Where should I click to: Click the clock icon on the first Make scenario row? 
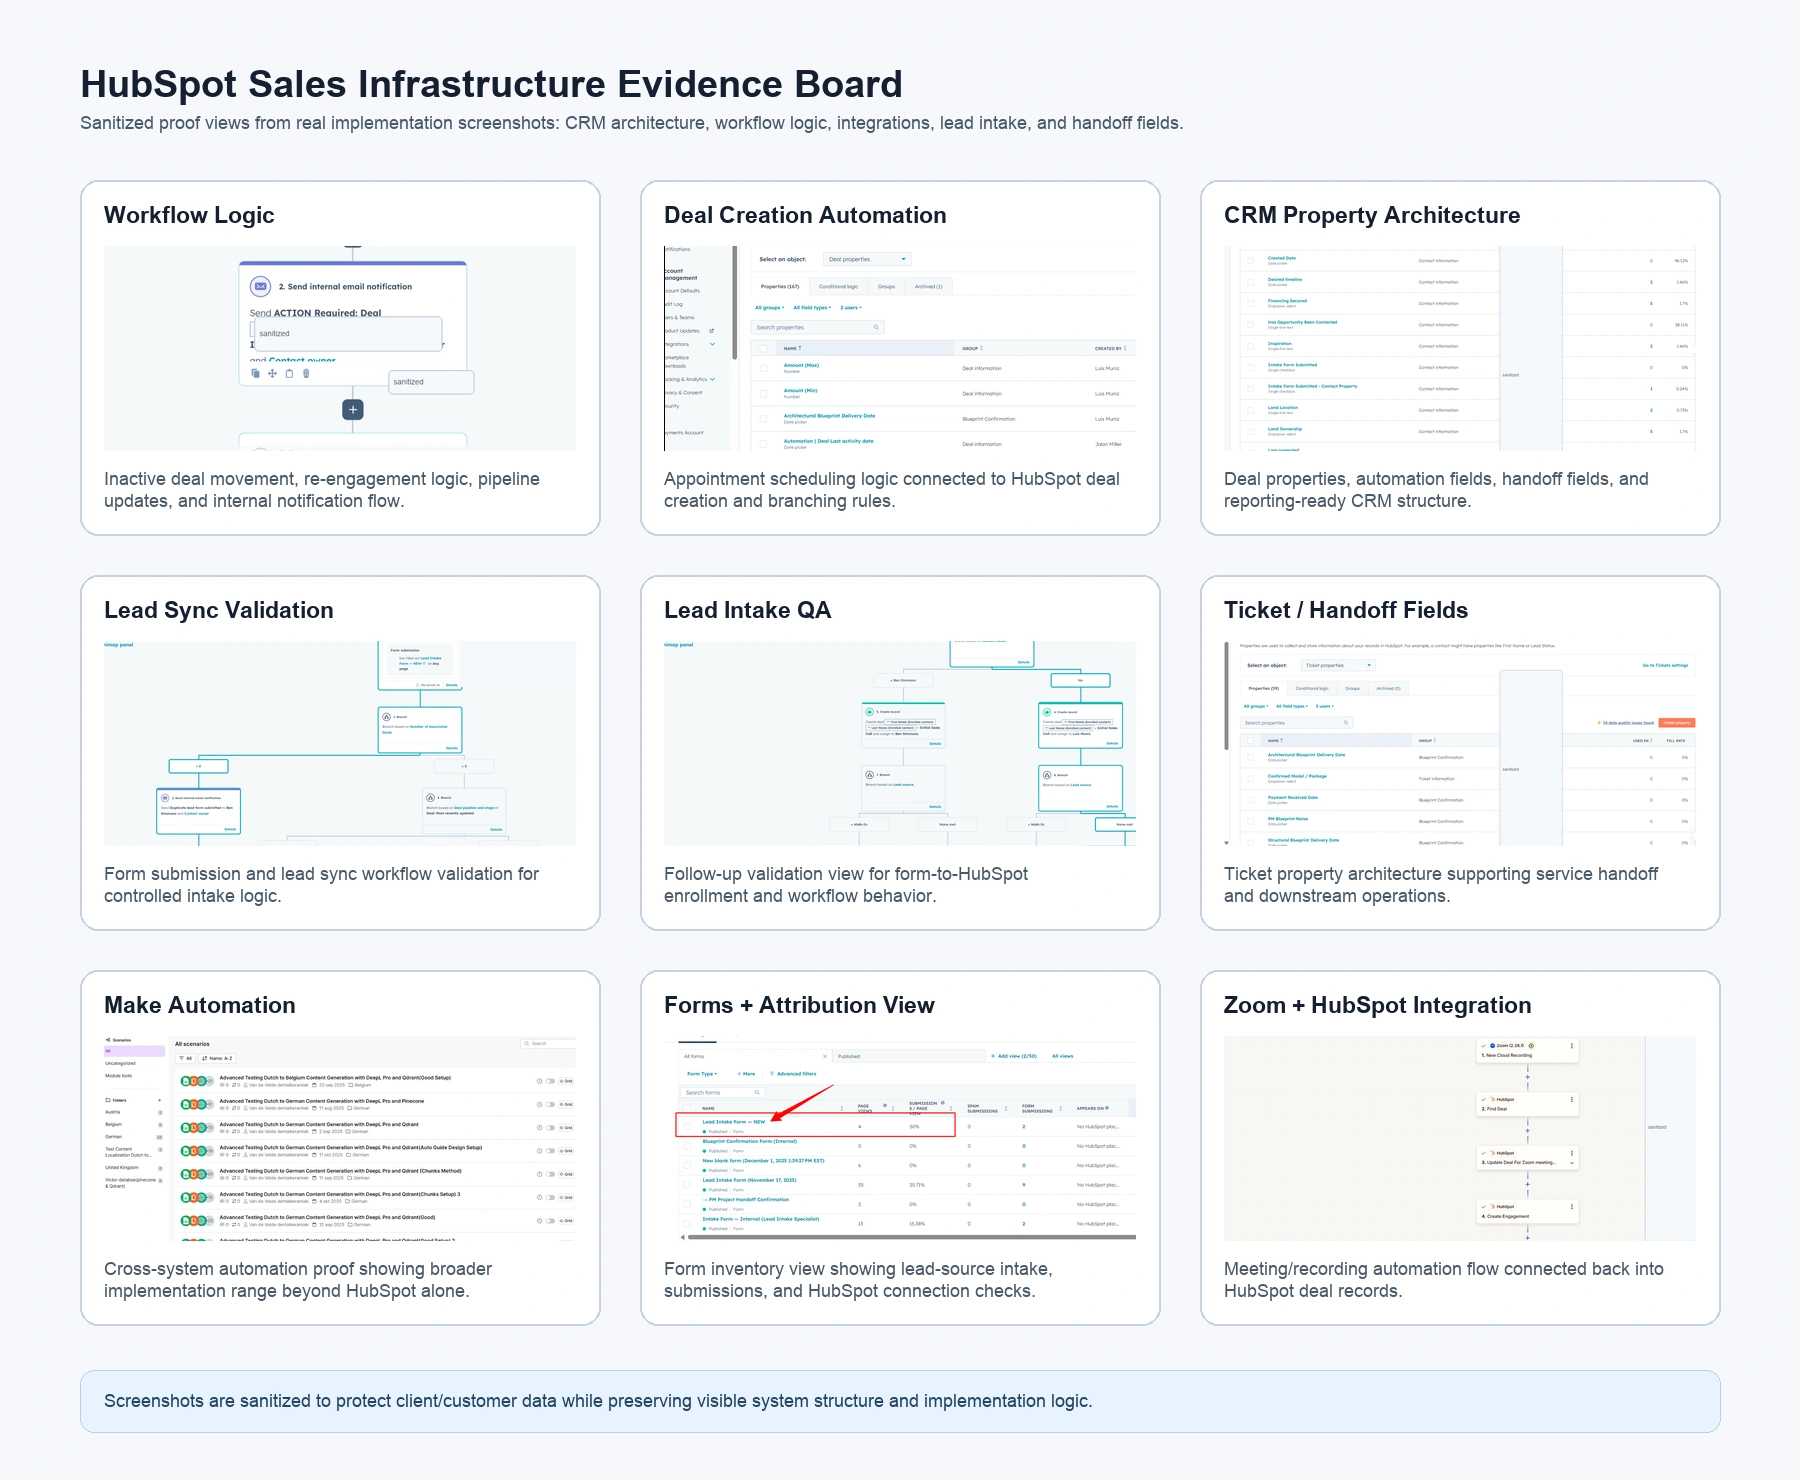(539, 1081)
